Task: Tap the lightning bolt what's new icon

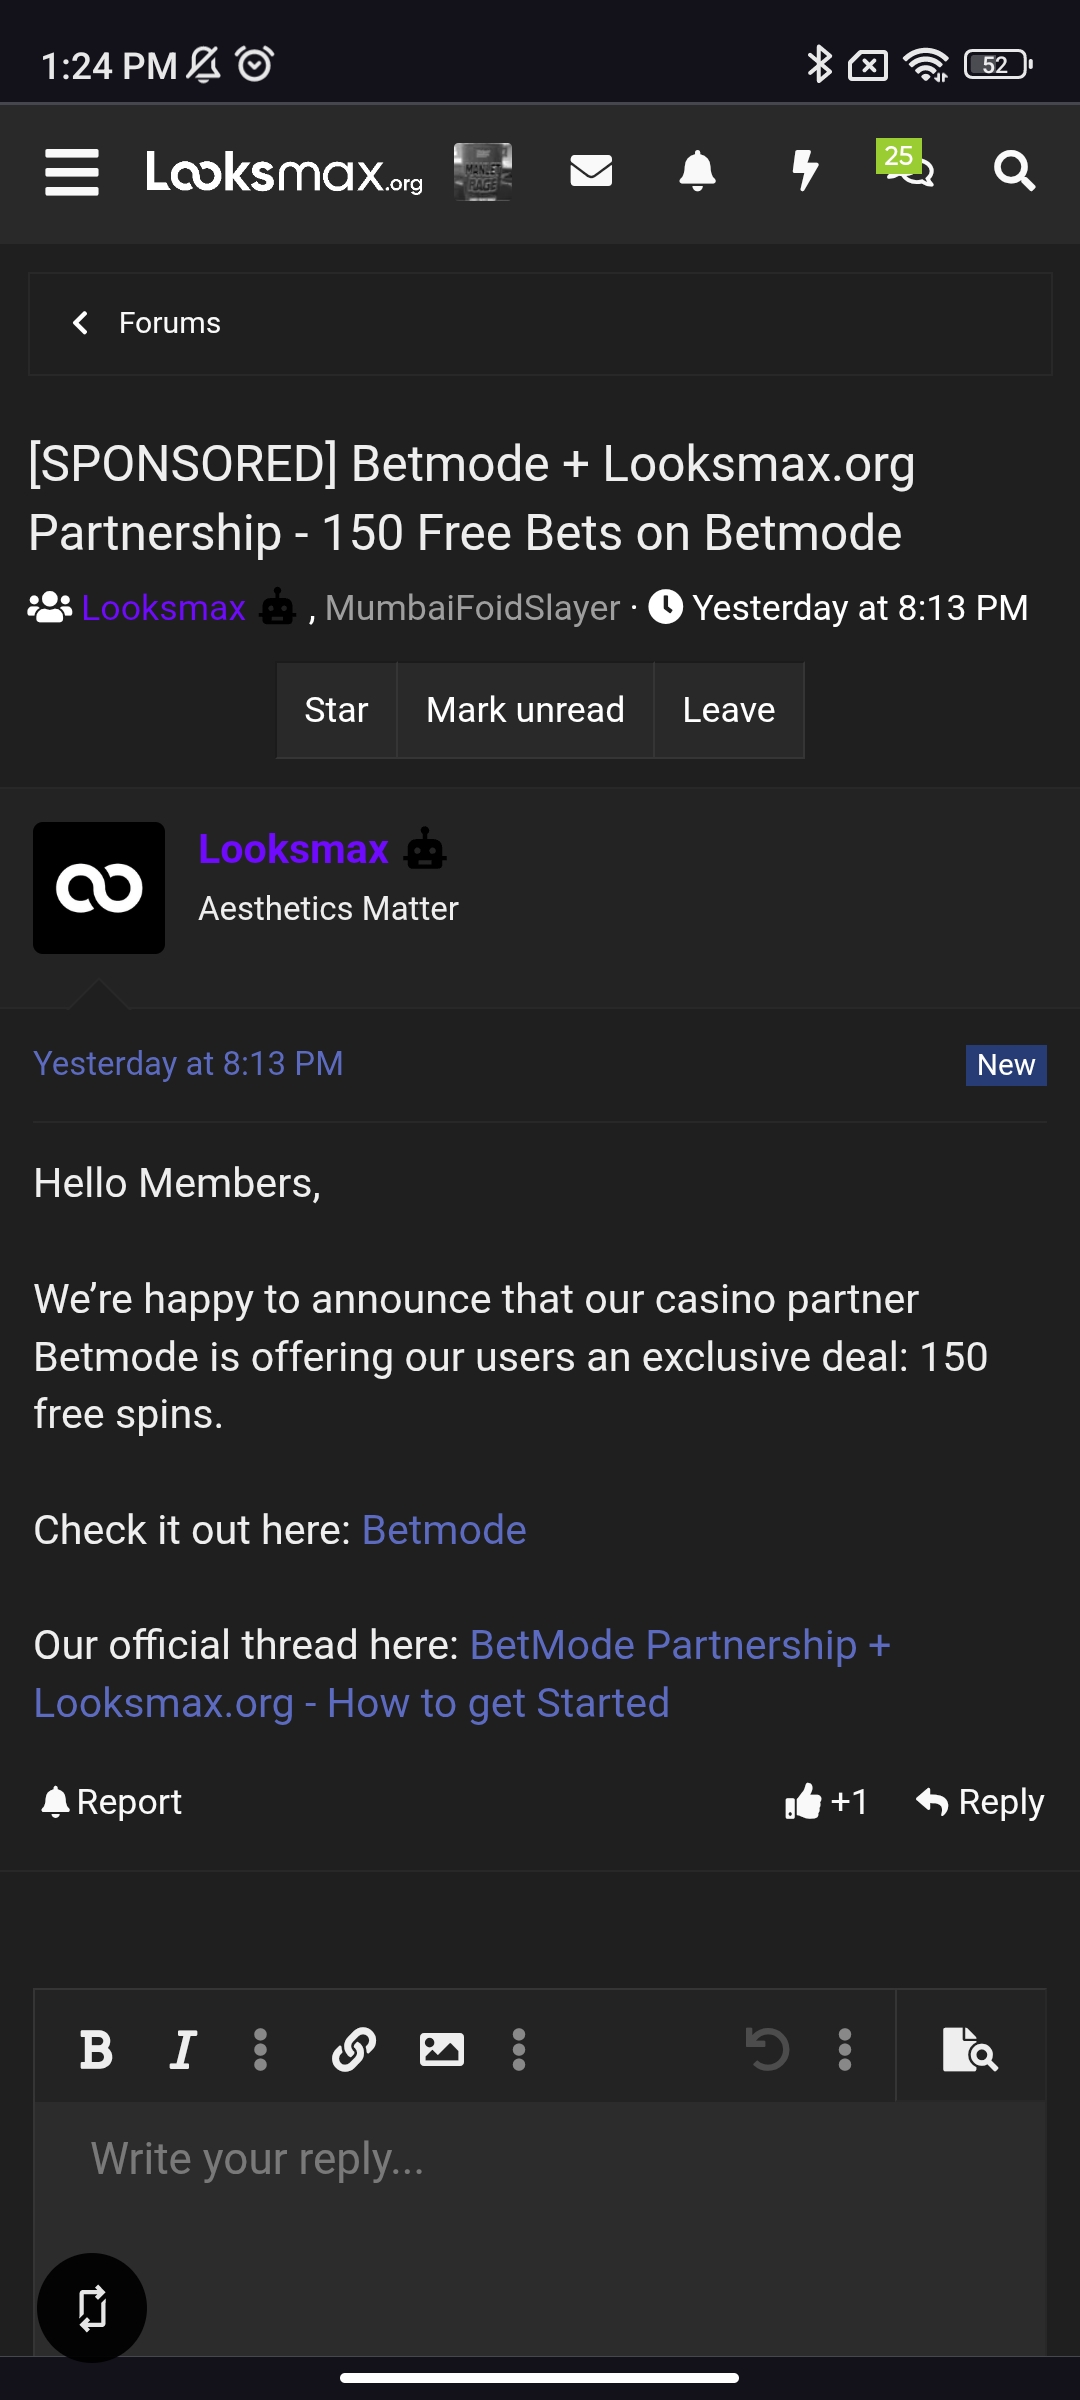Action: pyautogui.click(x=805, y=171)
